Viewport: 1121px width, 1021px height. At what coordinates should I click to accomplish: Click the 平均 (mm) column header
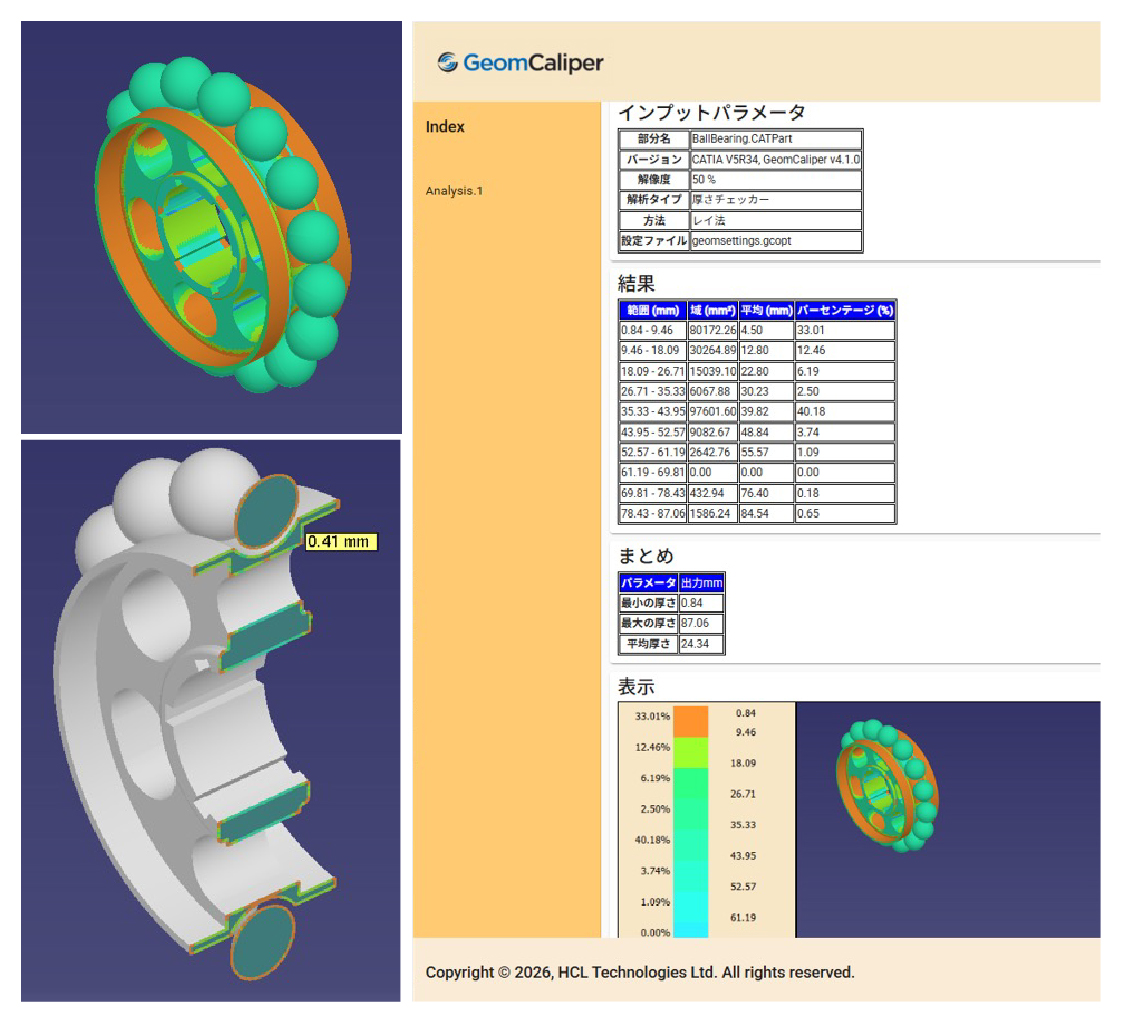(x=766, y=310)
